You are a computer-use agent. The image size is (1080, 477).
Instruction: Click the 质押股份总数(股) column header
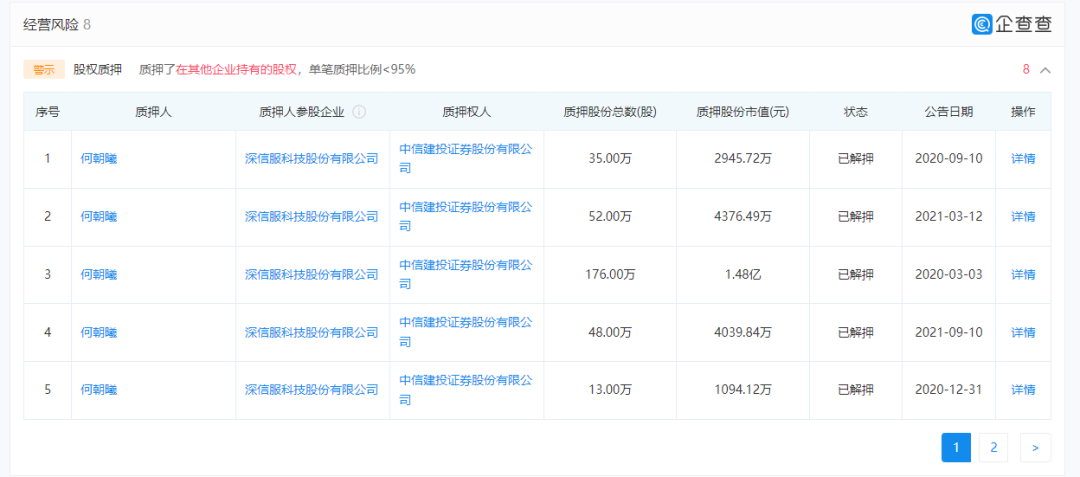tap(610, 112)
